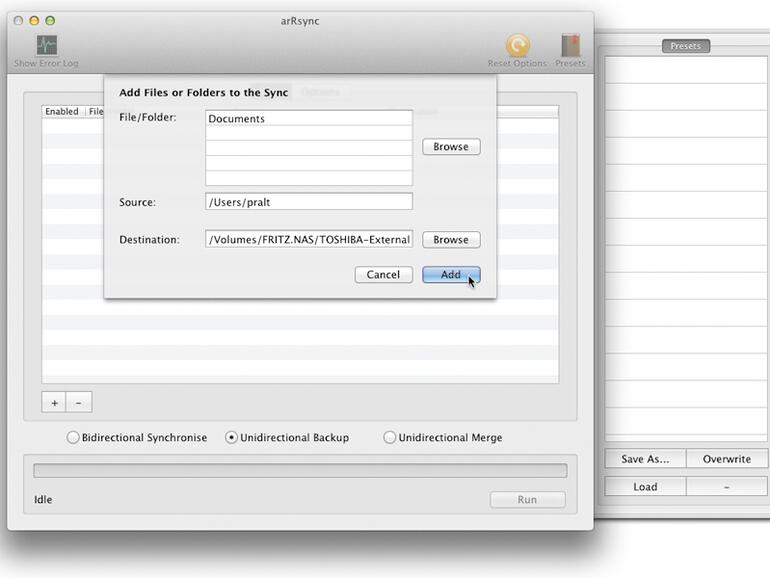Cancel the Add Files dialog
Viewport: 770px width, 578px height.
tap(383, 275)
